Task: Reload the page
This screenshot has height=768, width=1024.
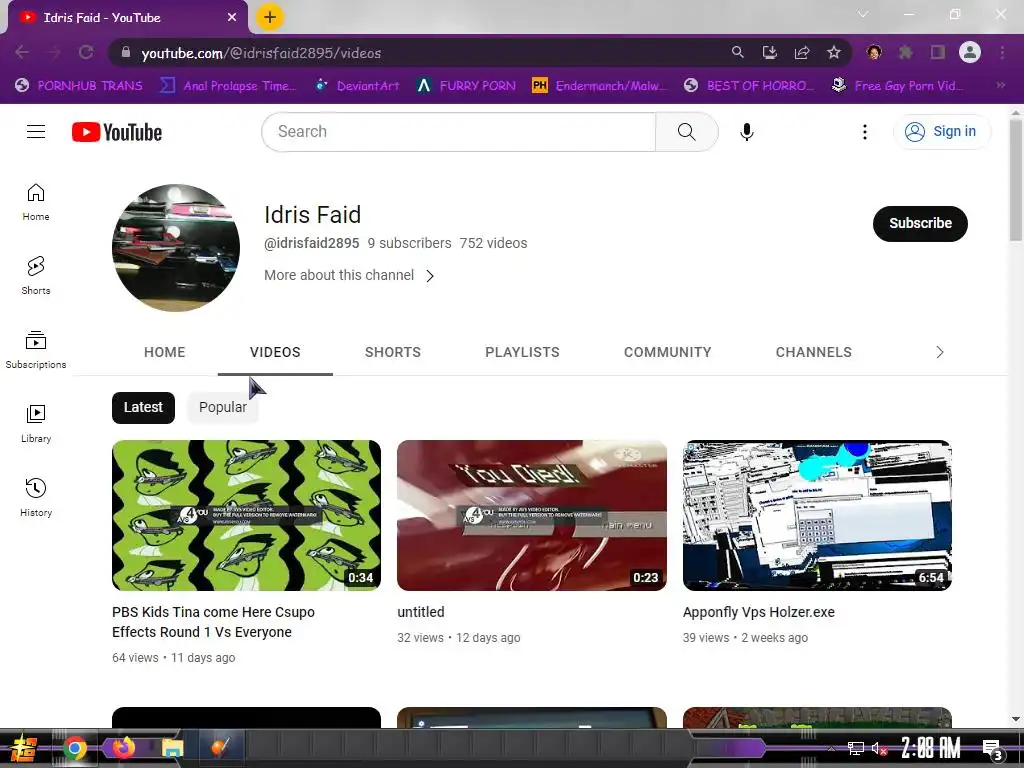Action: [86, 52]
